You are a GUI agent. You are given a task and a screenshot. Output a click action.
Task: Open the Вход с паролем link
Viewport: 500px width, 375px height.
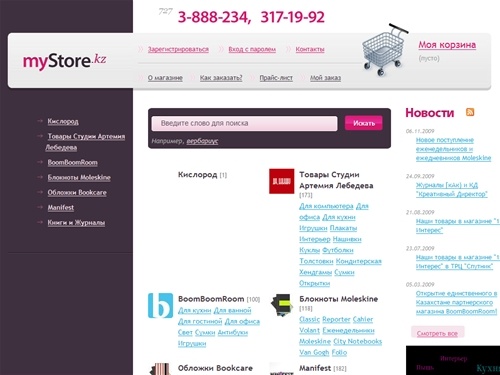[x=252, y=49]
